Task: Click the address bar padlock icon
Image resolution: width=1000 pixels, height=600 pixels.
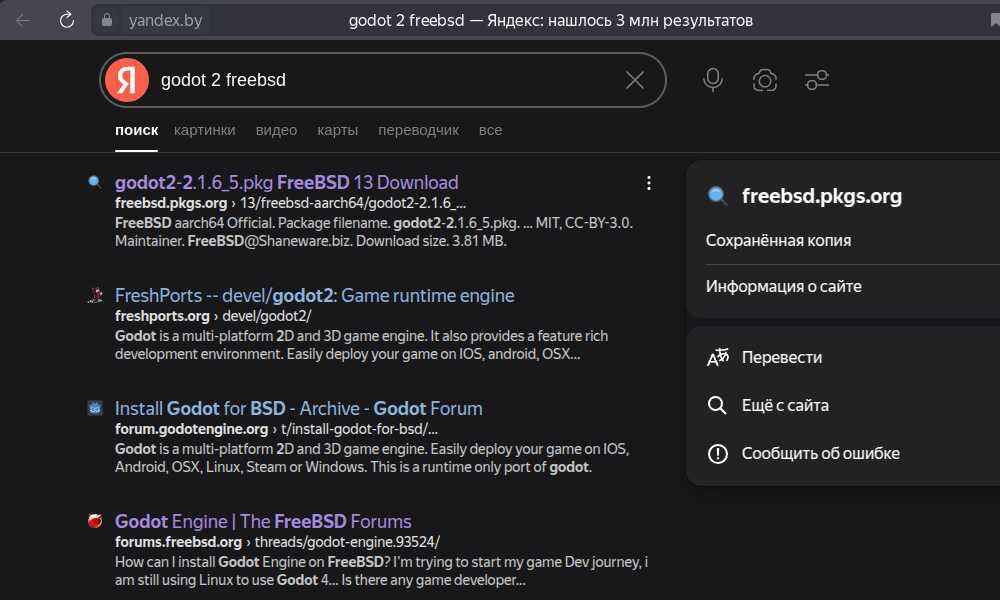Action: pos(107,20)
